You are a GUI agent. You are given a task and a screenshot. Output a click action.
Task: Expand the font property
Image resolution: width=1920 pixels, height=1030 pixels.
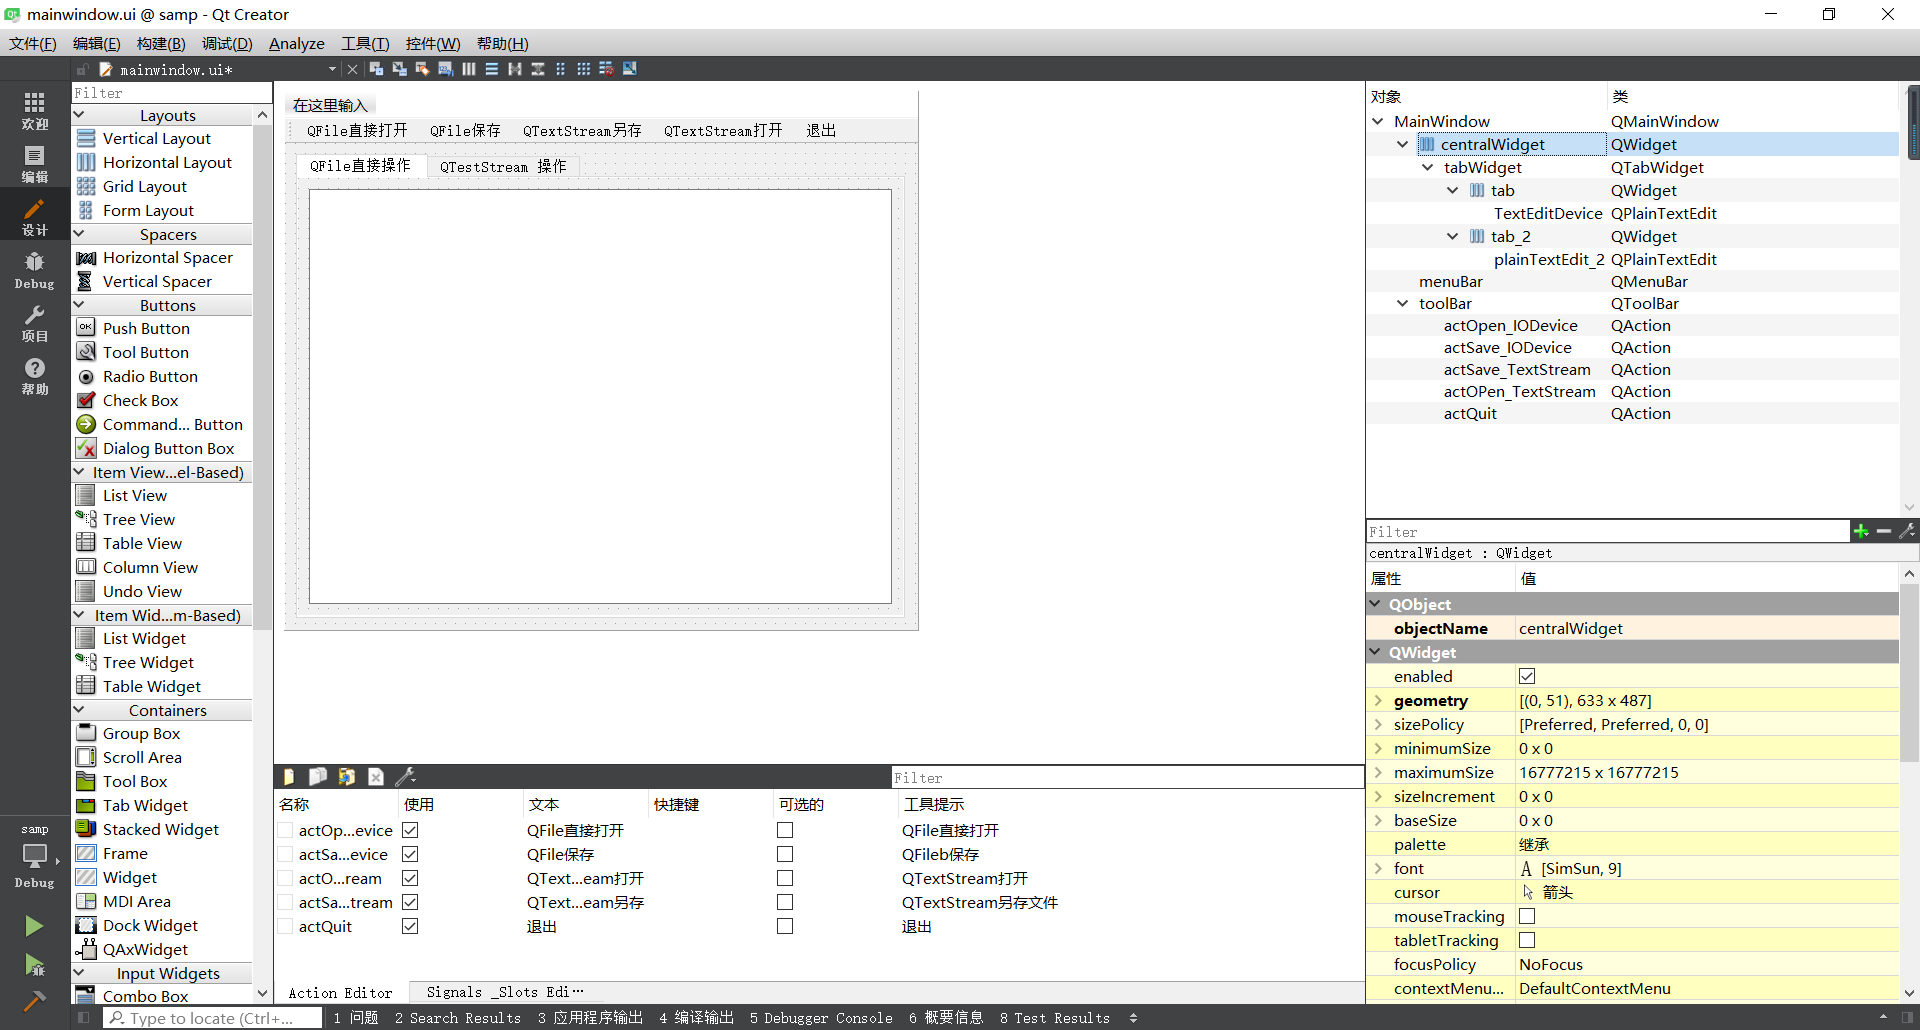1378,868
